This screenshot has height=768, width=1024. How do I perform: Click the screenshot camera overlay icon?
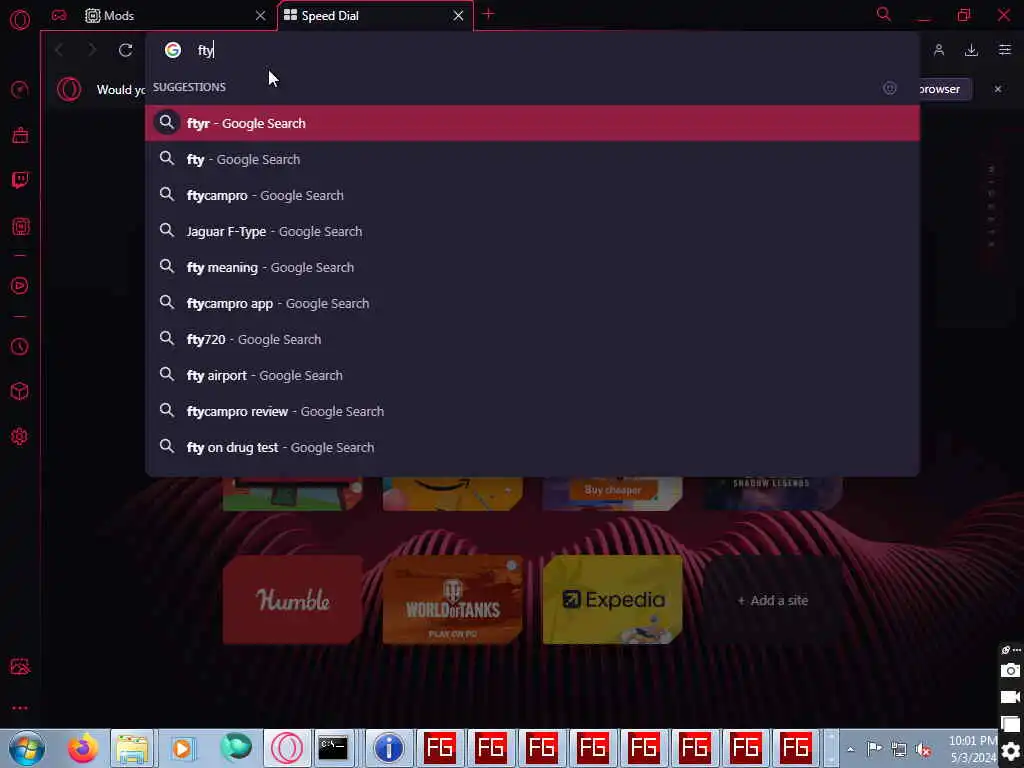[1010, 671]
